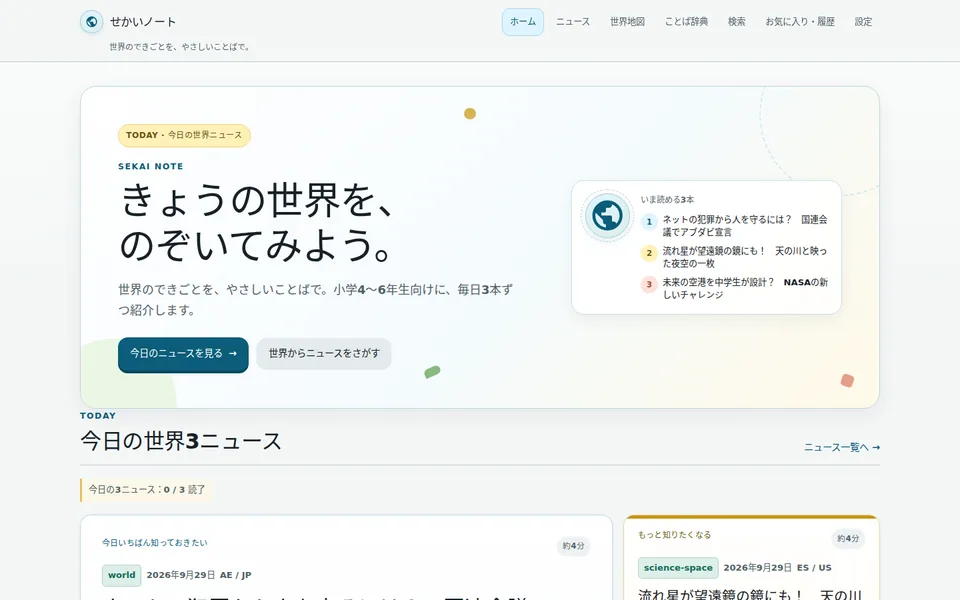Click the number 3 badge in story list
This screenshot has height=600, width=960.
[649, 284]
